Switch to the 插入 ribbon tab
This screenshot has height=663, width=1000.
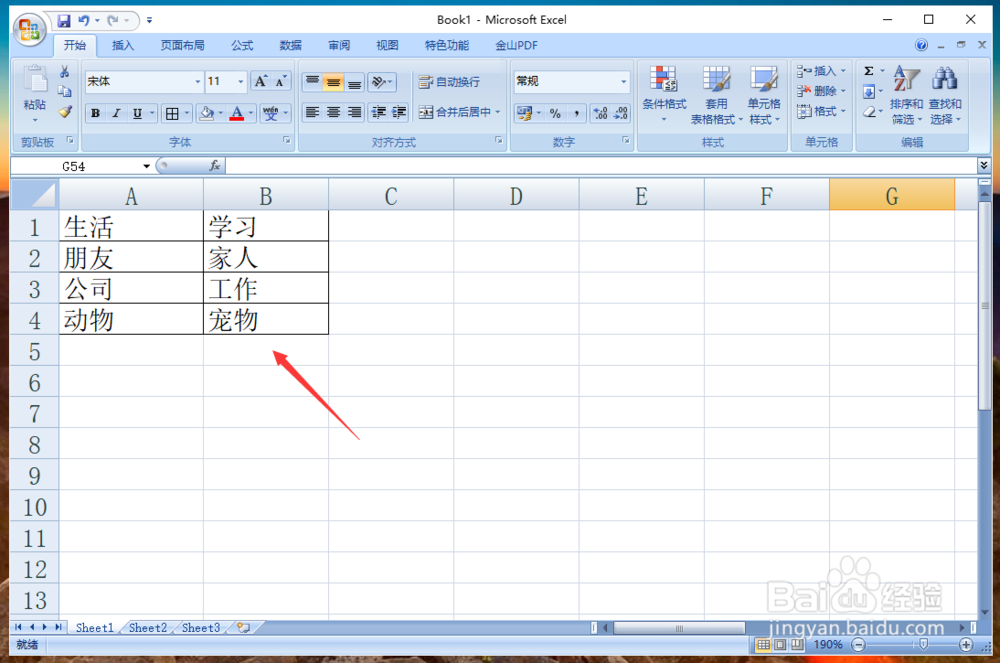[x=122, y=45]
